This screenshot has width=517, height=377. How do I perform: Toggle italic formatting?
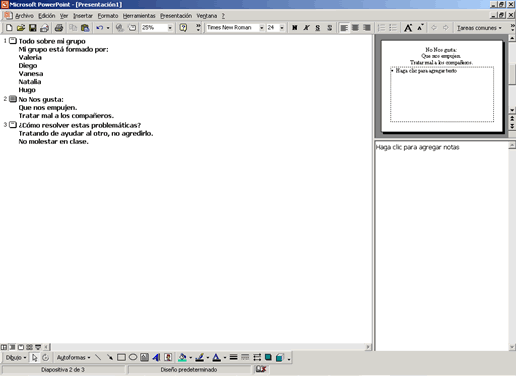(x=306, y=28)
